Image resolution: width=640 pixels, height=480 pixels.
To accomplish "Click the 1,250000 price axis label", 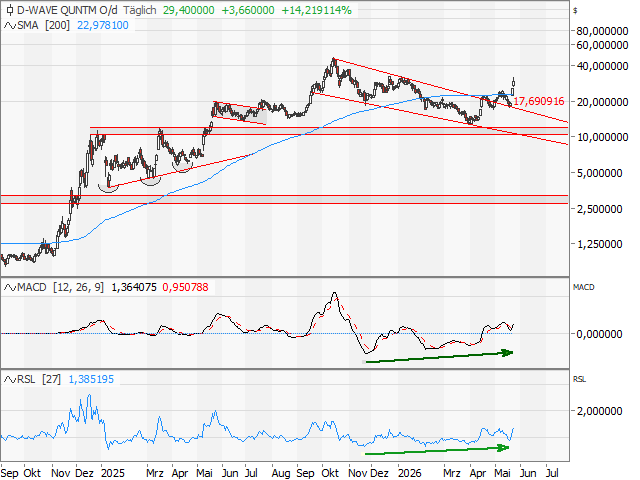I will pos(599,244).
